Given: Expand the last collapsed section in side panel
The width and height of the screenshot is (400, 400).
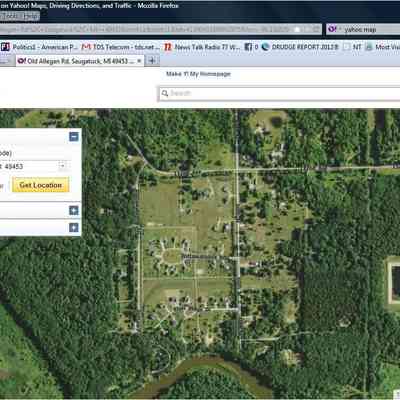Looking at the screenshot, I should pyautogui.click(x=74, y=227).
